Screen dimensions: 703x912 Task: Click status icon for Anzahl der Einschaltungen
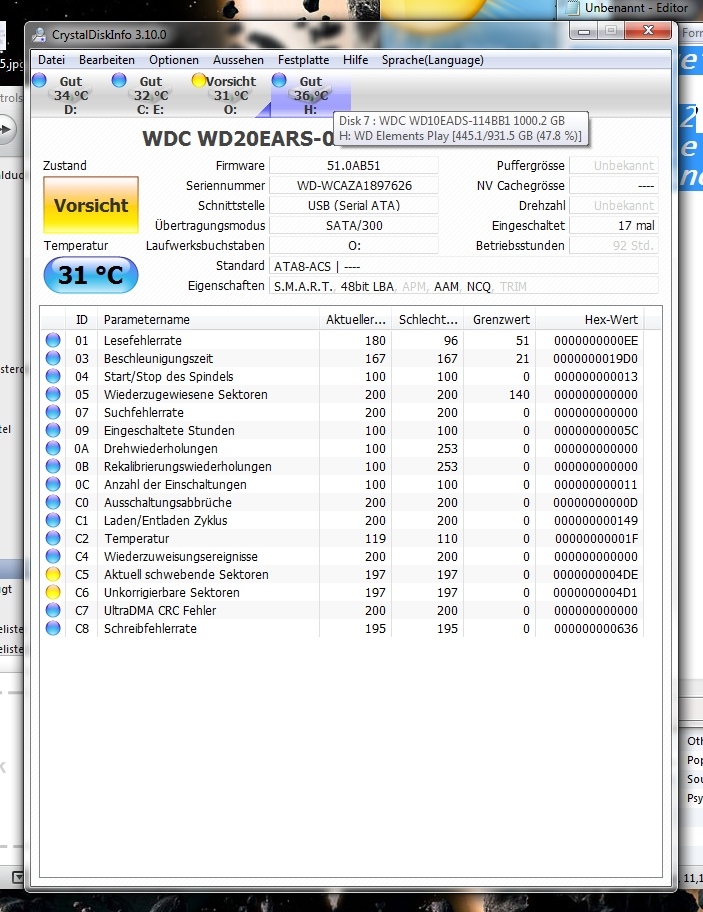53,484
